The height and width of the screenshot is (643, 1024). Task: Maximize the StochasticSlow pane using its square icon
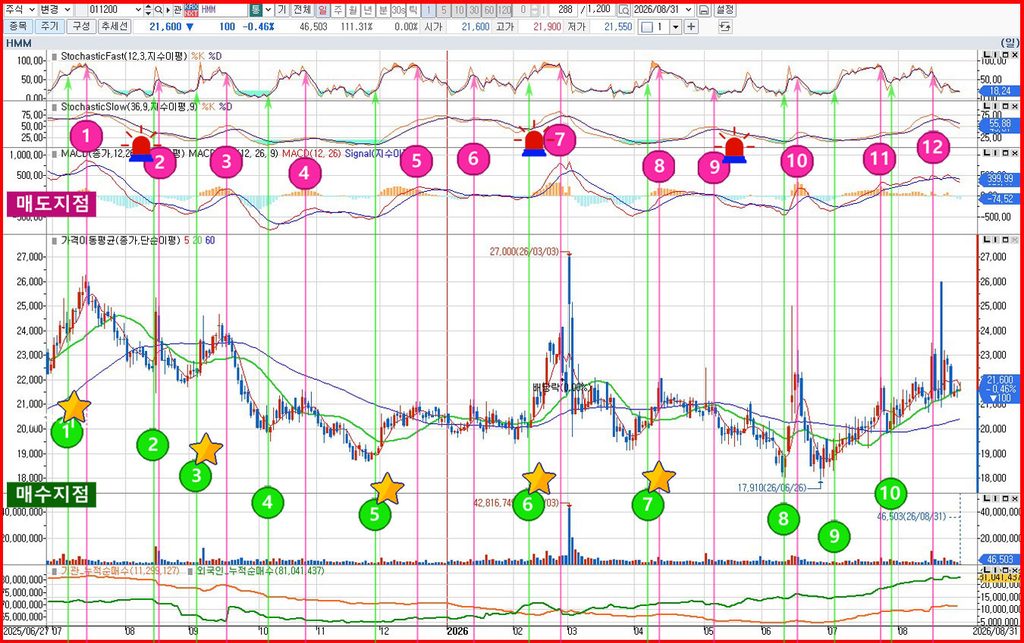[x=1006, y=106]
